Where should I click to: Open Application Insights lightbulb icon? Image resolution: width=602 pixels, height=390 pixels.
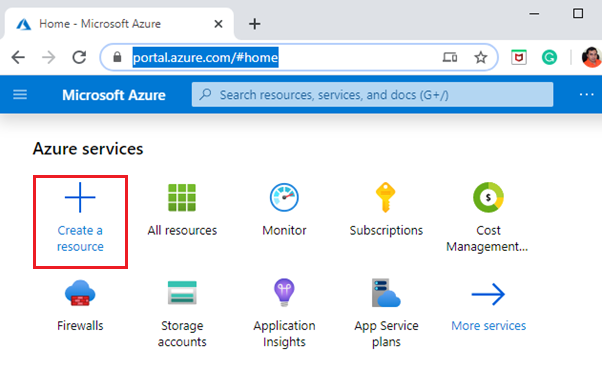(284, 292)
